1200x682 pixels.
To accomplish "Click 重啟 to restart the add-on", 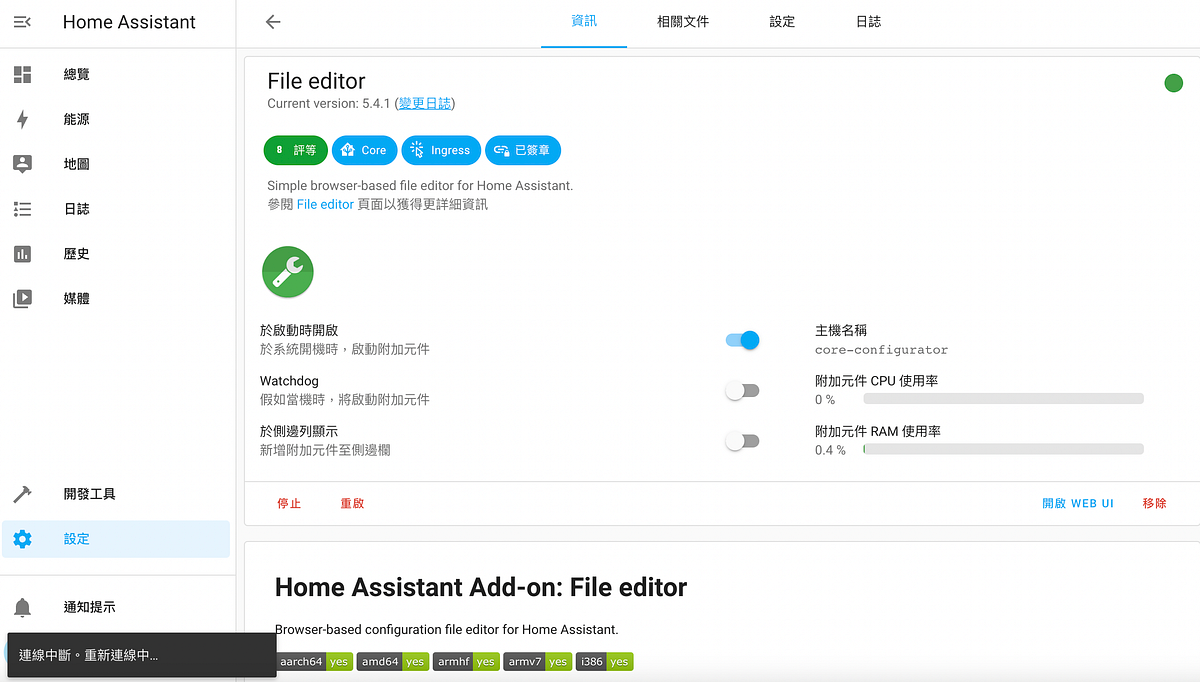I will [x=352, y=503].
